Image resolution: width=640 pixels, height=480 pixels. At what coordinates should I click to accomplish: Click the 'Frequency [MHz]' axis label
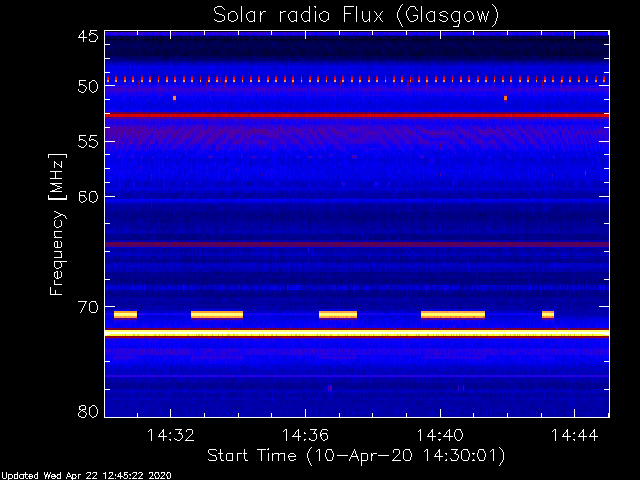point(57,224)
